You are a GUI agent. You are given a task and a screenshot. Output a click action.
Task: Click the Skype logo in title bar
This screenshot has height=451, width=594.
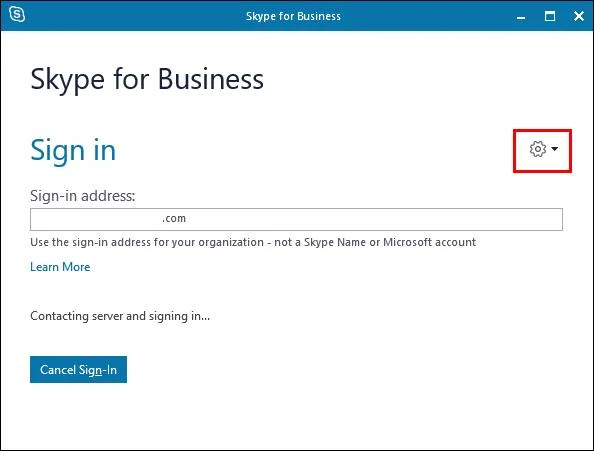(x=17, y=15)
